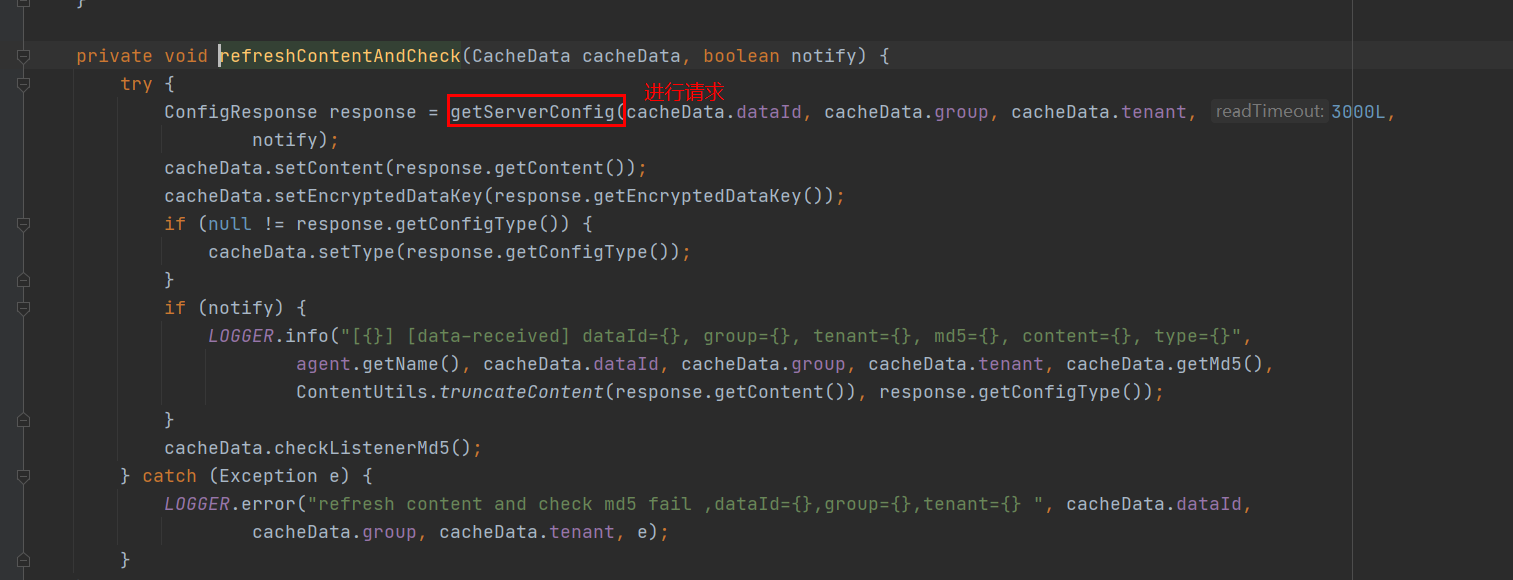Click getConfigType inside the setType call
Image resolution: width=1513 pixels, height=580 pixels.
pos(576,252)
